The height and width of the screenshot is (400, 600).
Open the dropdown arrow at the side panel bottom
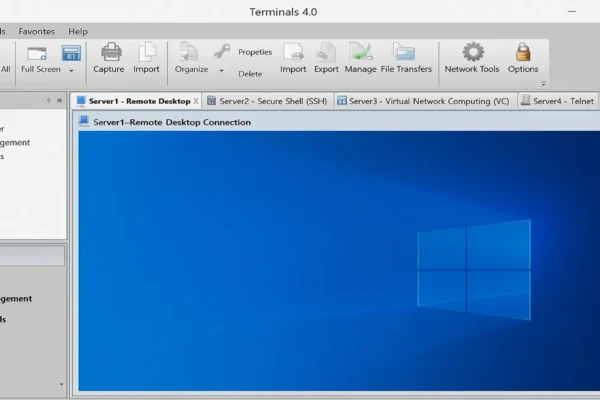[62, 384]
